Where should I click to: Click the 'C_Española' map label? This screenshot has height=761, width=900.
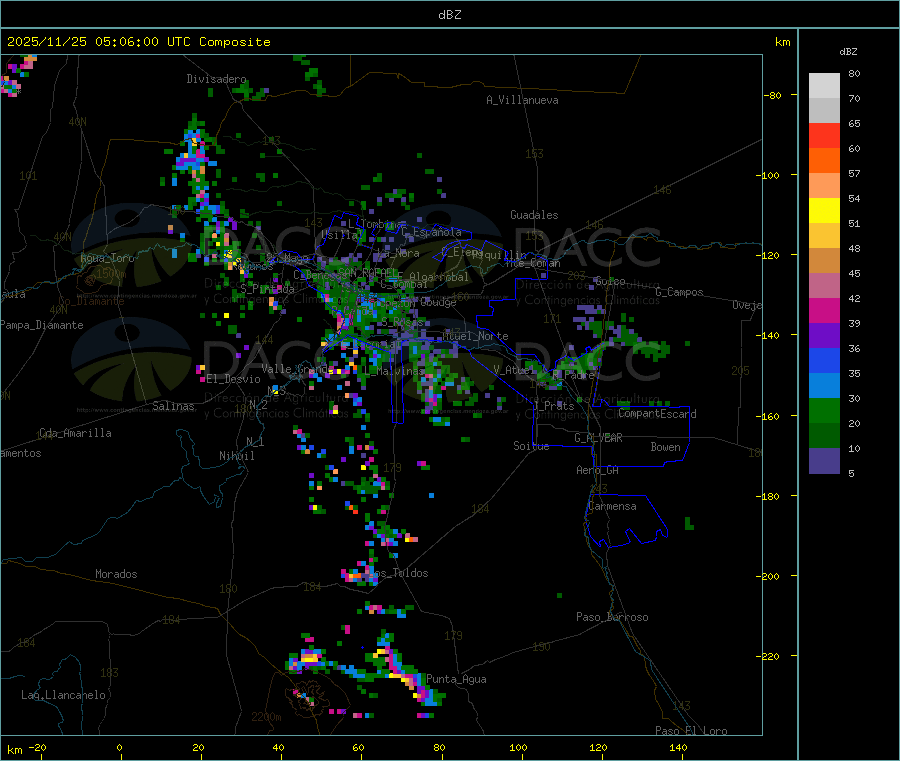coord(432,232)
